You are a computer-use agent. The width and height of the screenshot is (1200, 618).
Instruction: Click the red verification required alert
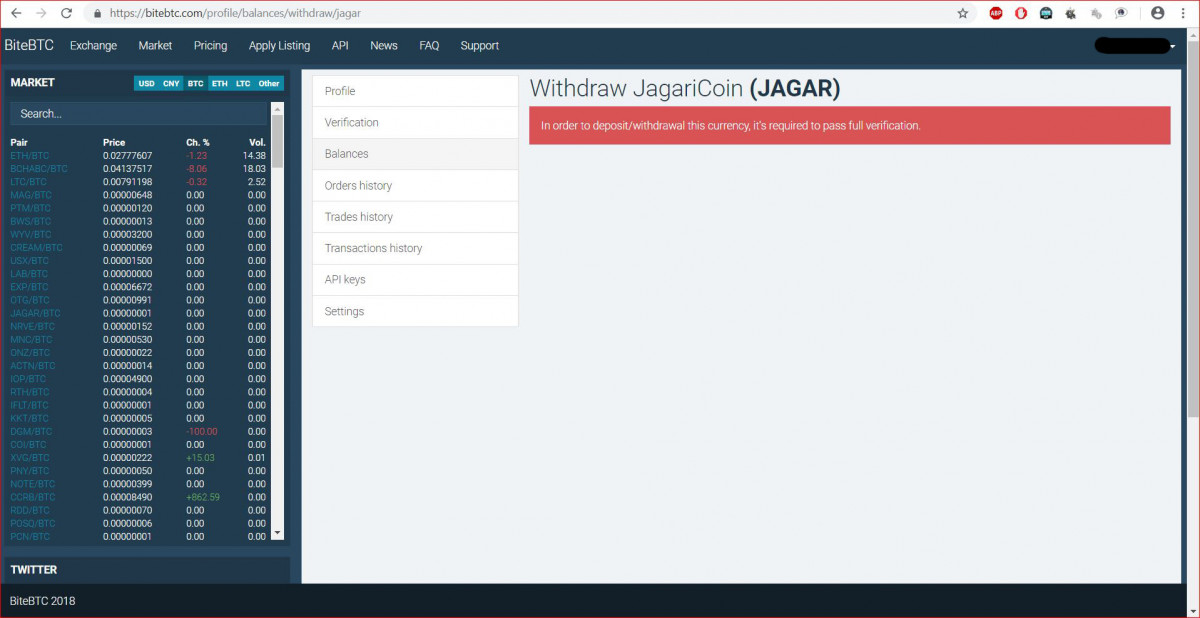click(x=849, y=126)
